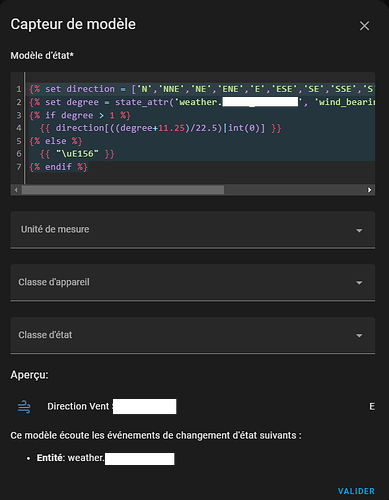Screen dimensions: 389x500
Task: Open the Classe d'appareil dropdown
Action: 193,282
